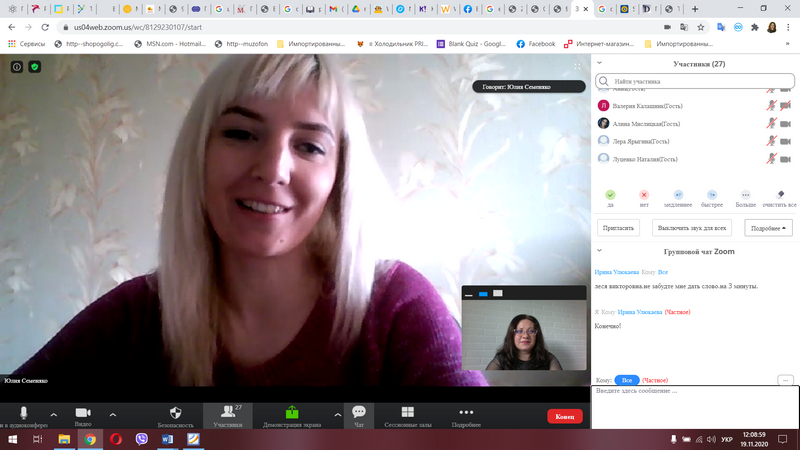The width and height of the screenshot is (800, 450).
Task: Toggle the Участники panel button
Action: pyautogui.click(x=228, y=416)
